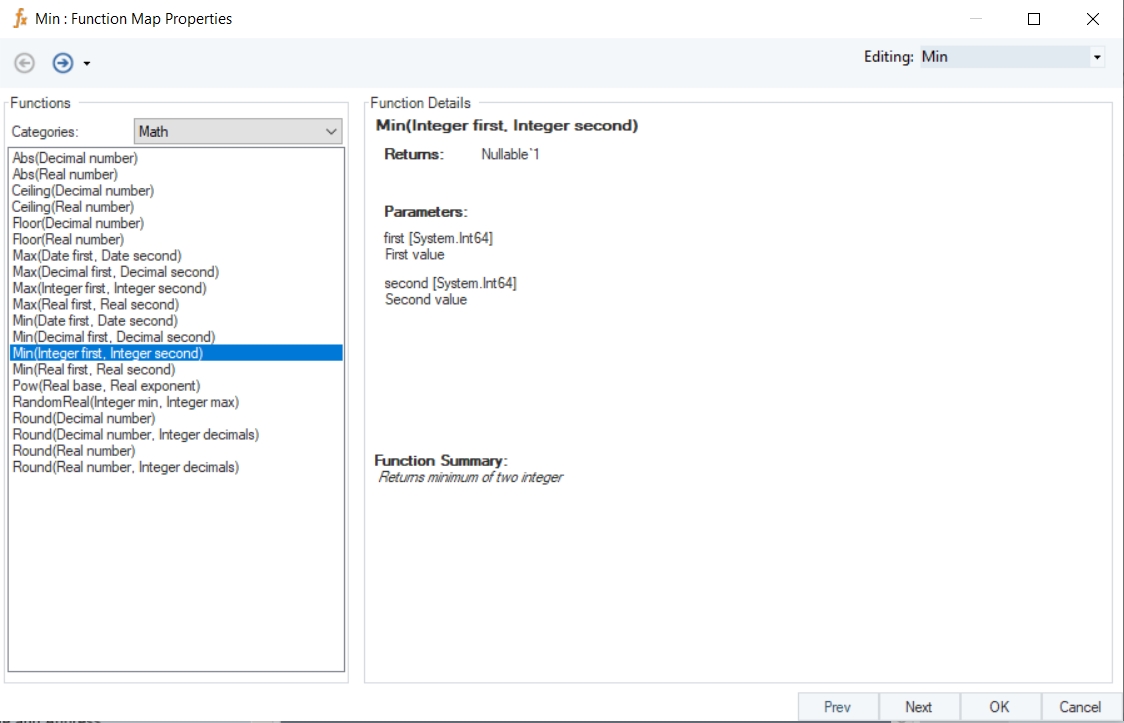Select Abs(Decimal number) function
1124x723 pixels.
[75, 158]
